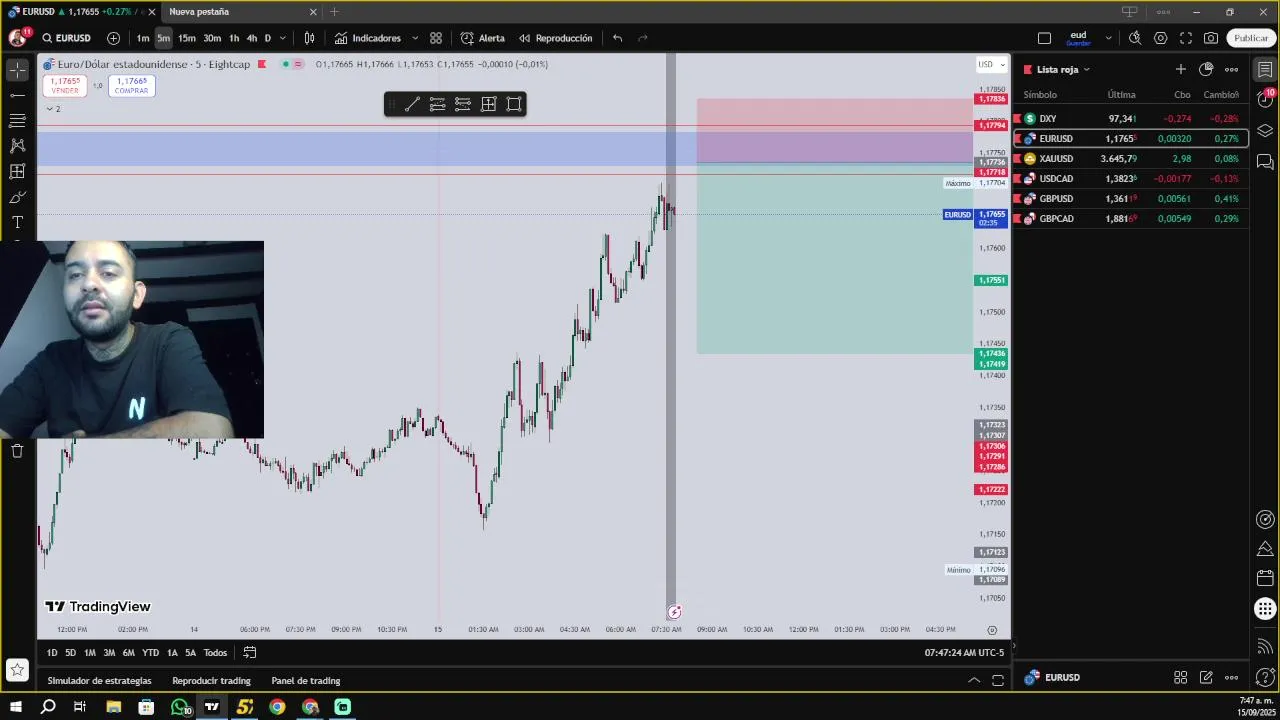
Task: Select the 15m timeframe
Action: tap(187, 38)
